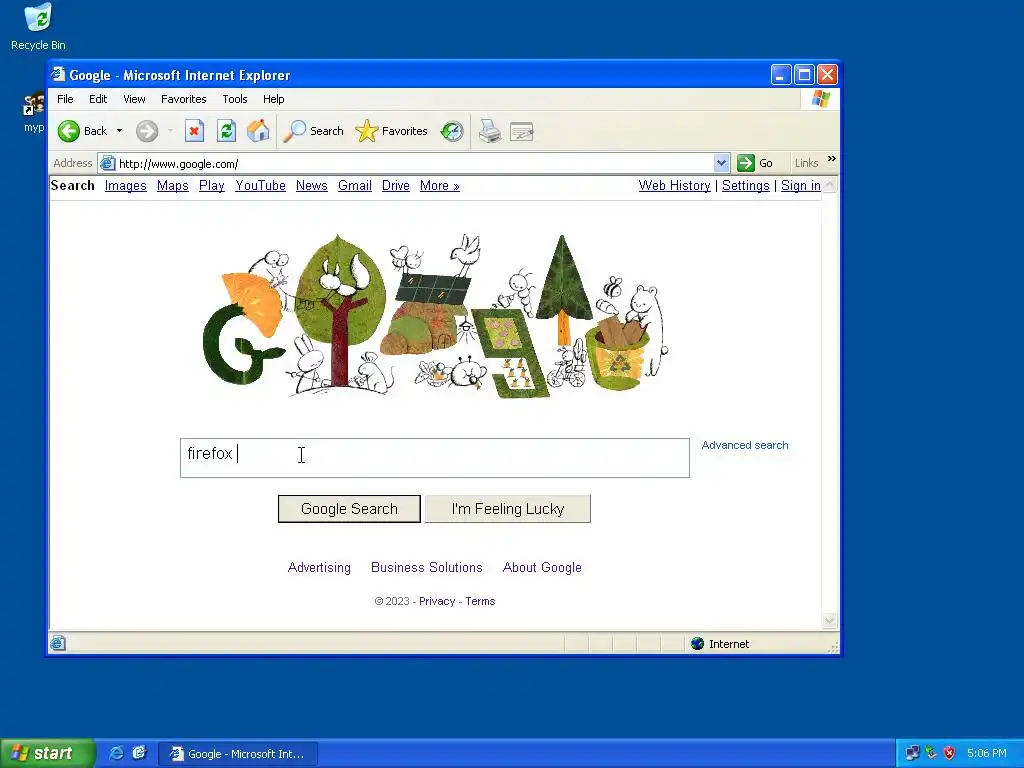Open the Business Solutions link
1024x768 pixels.
(426, 568)
